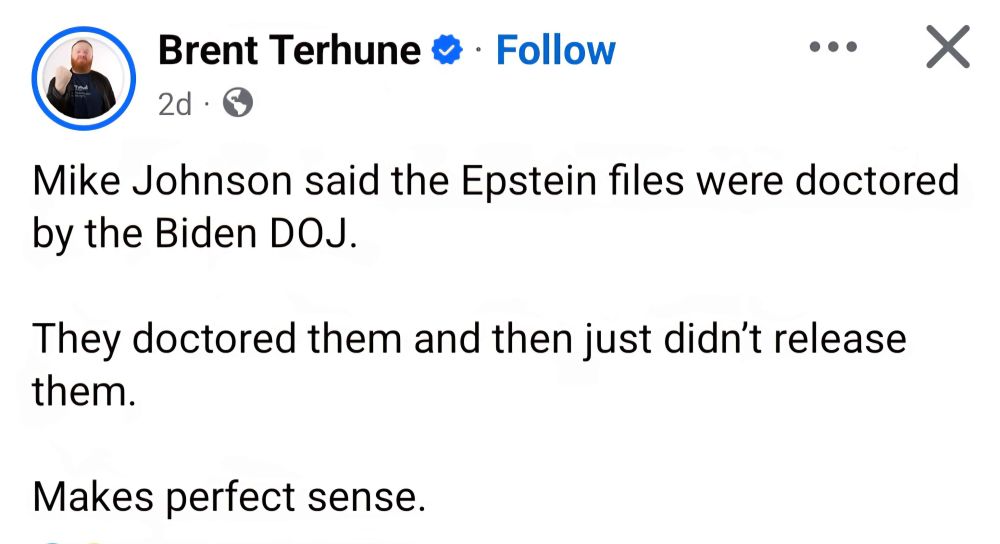
Task: Open Brent Terhune's profile picture
Action: tap(84, 78)
